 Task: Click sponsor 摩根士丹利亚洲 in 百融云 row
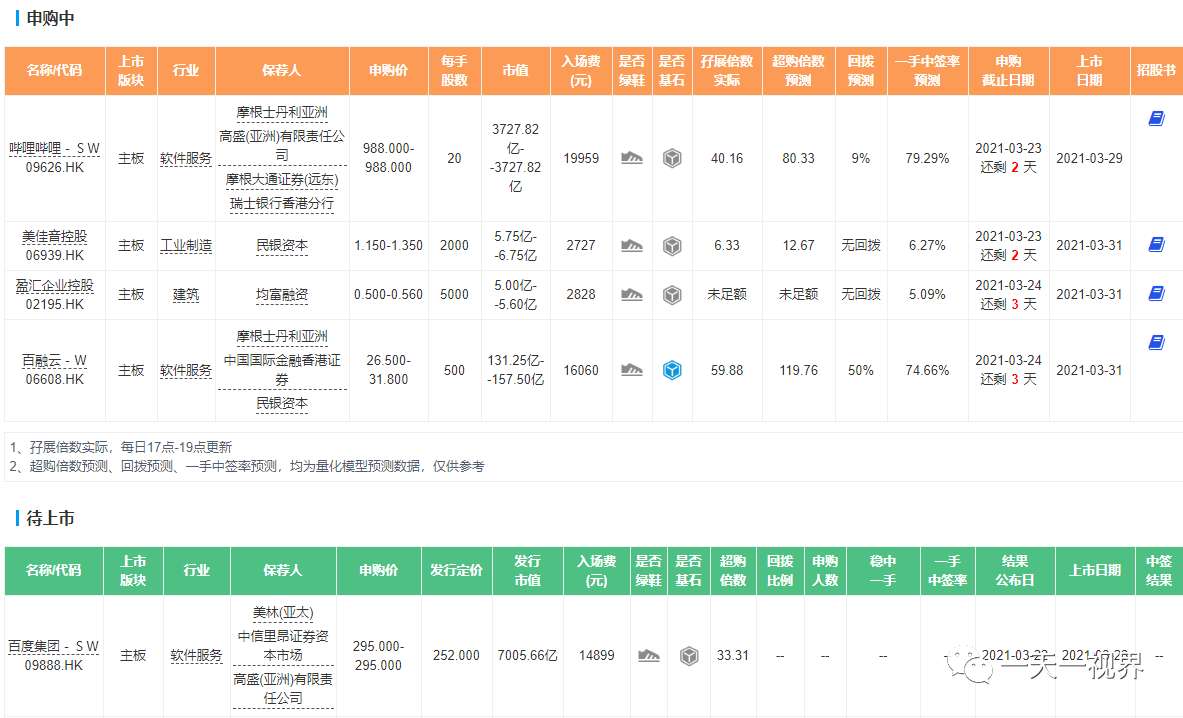tap(282, 336)
